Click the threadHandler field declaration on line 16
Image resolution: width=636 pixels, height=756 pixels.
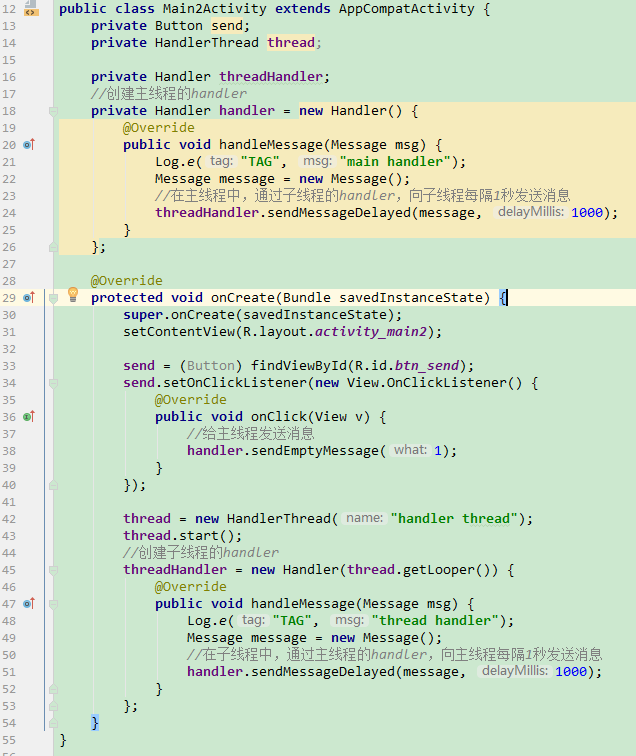tap(271, 76)
